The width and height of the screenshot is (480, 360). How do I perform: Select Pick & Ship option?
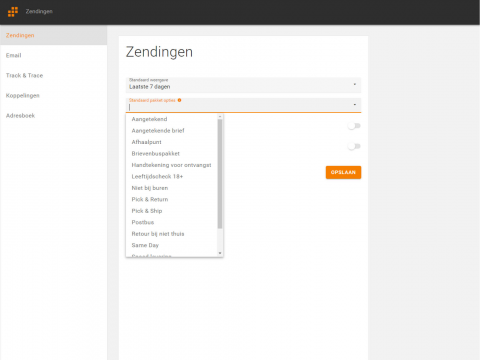[x=171, y=211]
